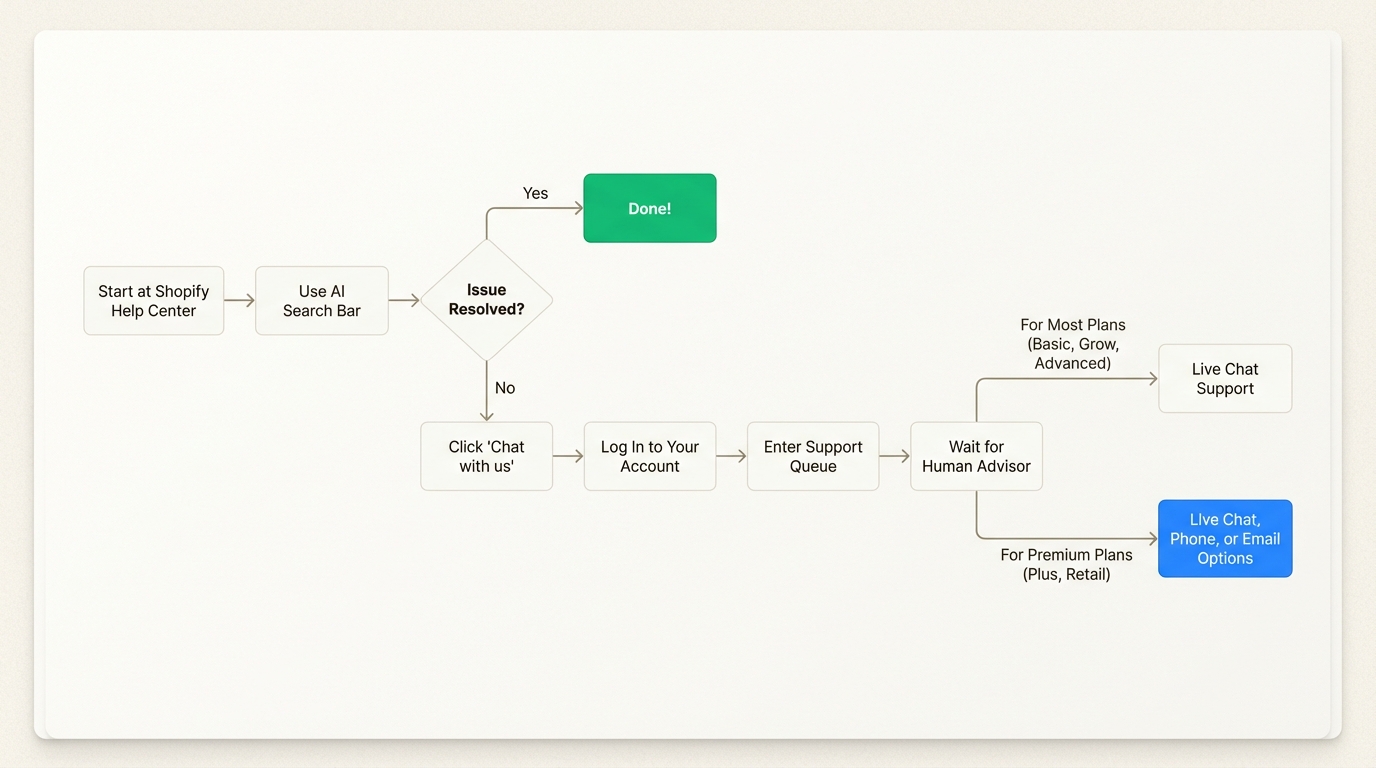Open the 'Live Chat Support' node
The image size is (1376, 768).
tap(1224, 379)
